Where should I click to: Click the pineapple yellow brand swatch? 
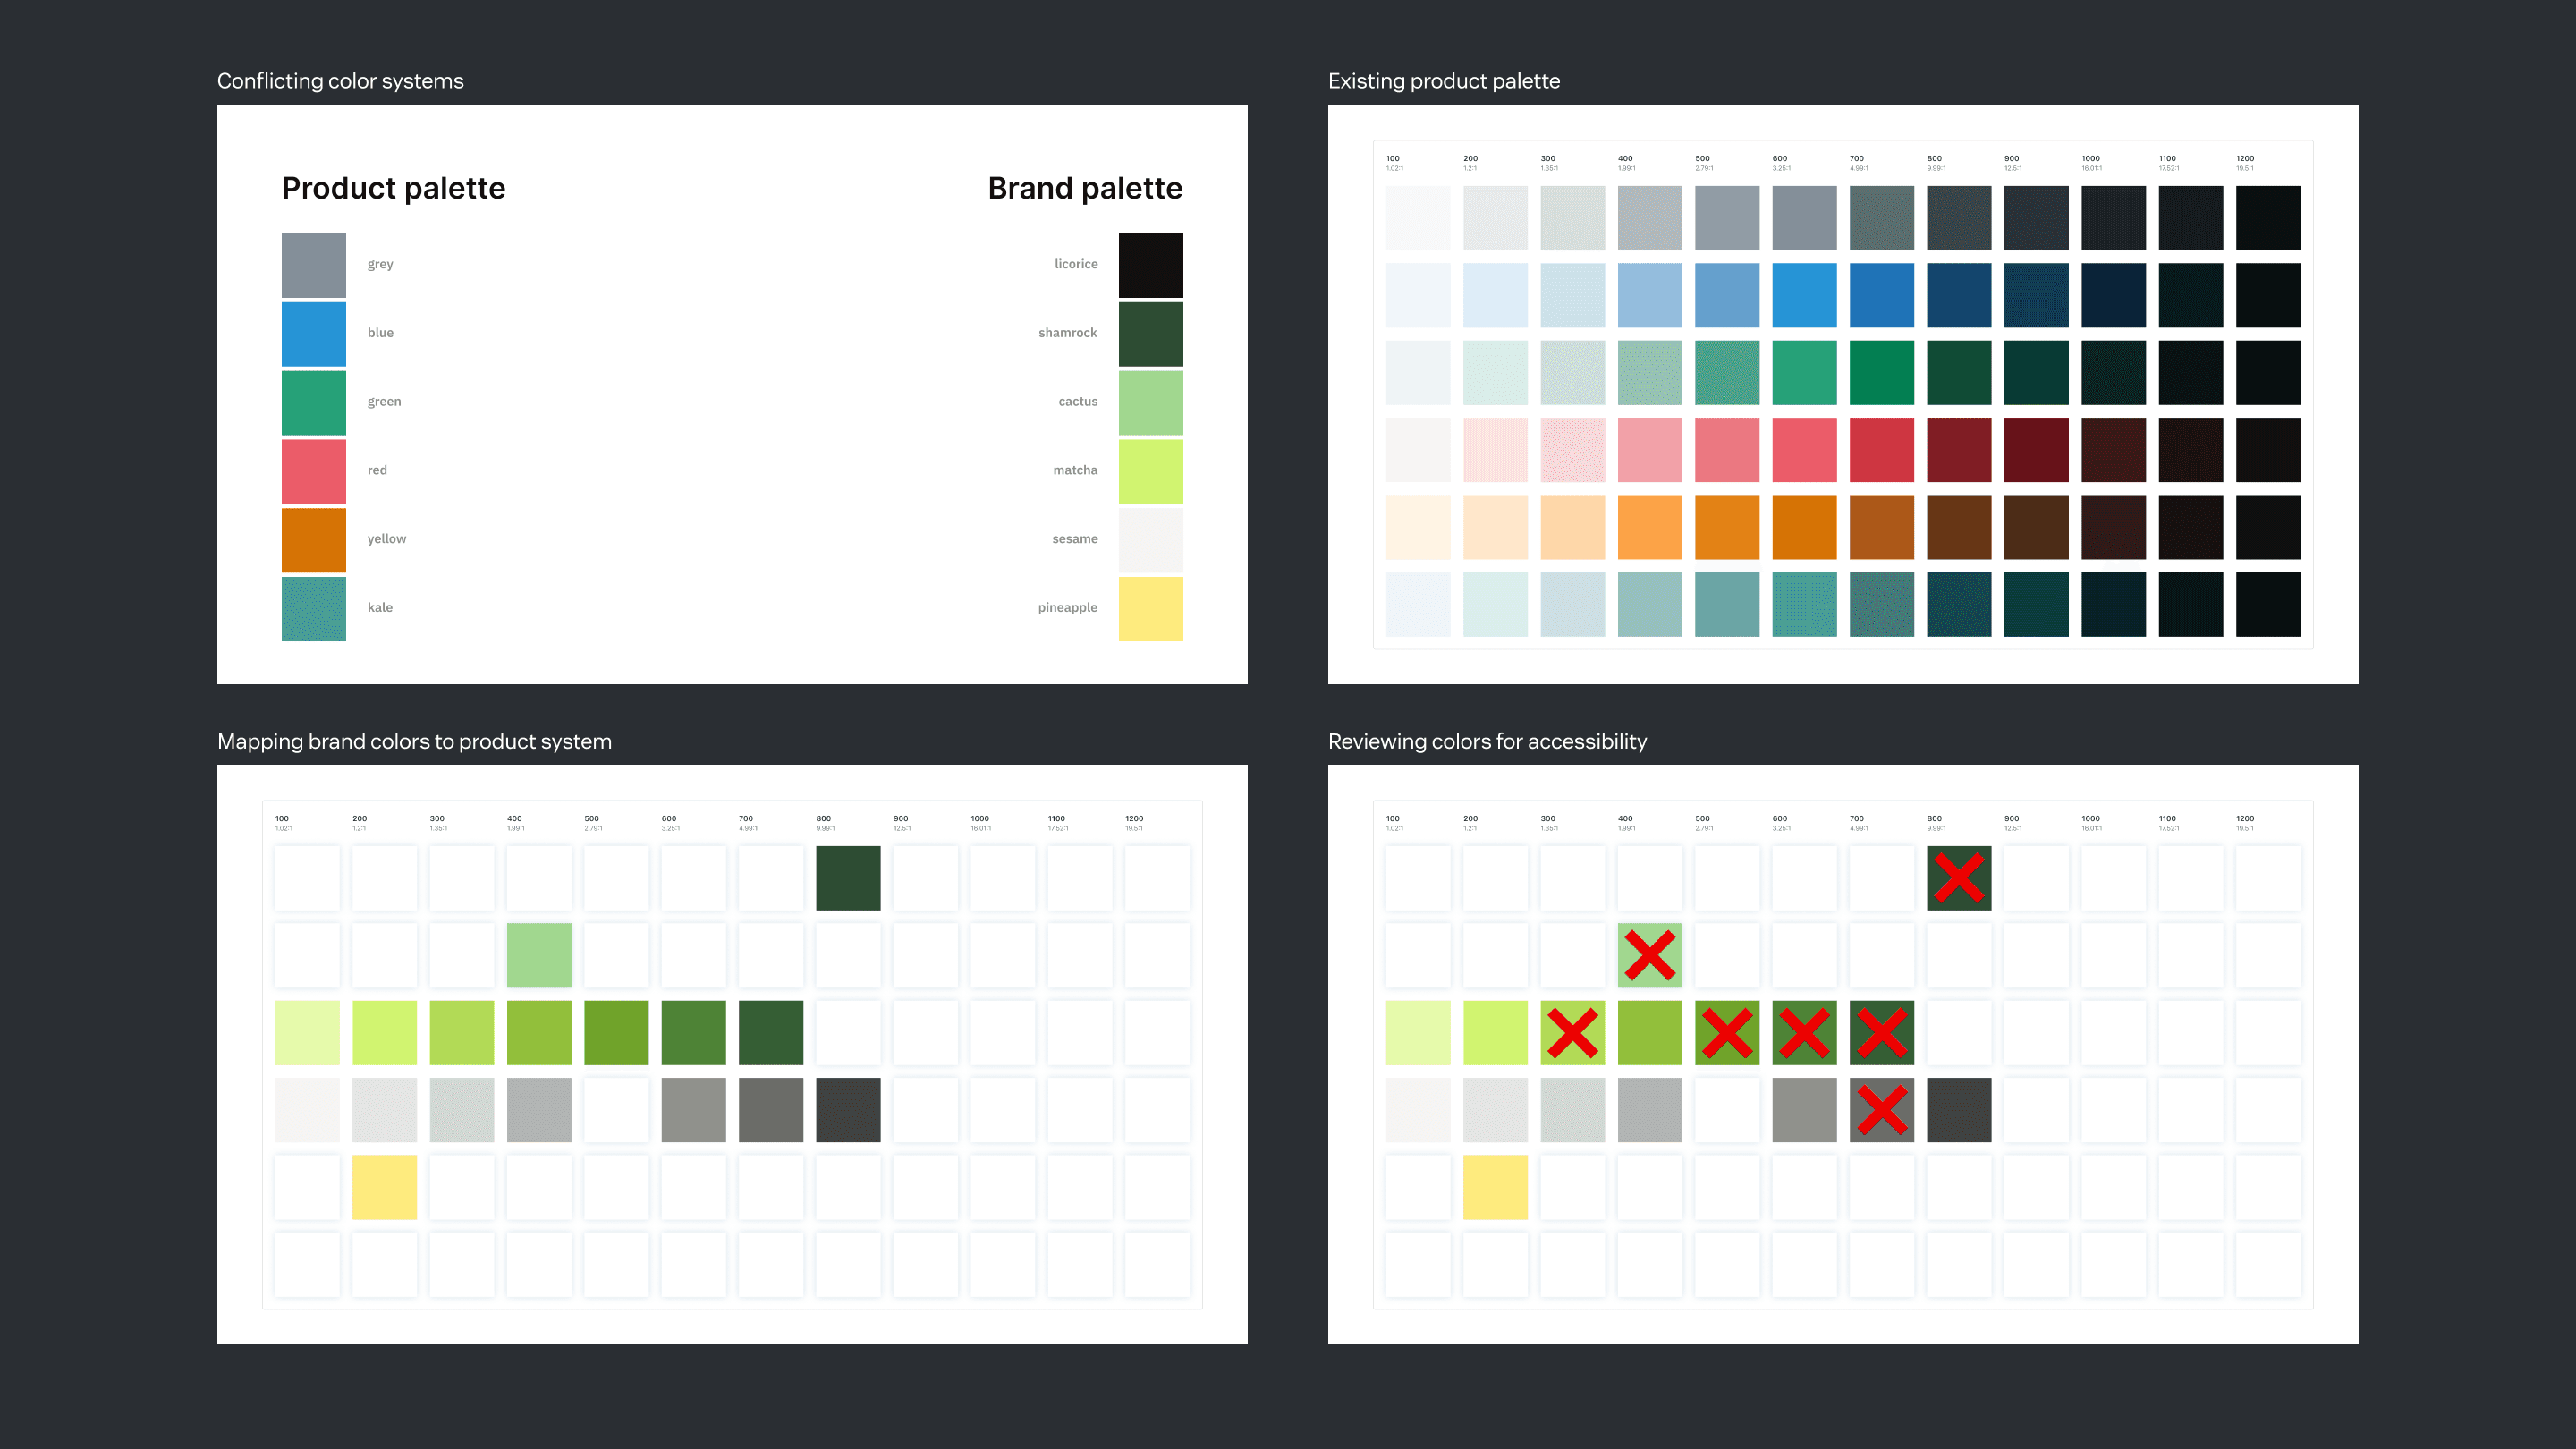click(x=1150, y=608)
